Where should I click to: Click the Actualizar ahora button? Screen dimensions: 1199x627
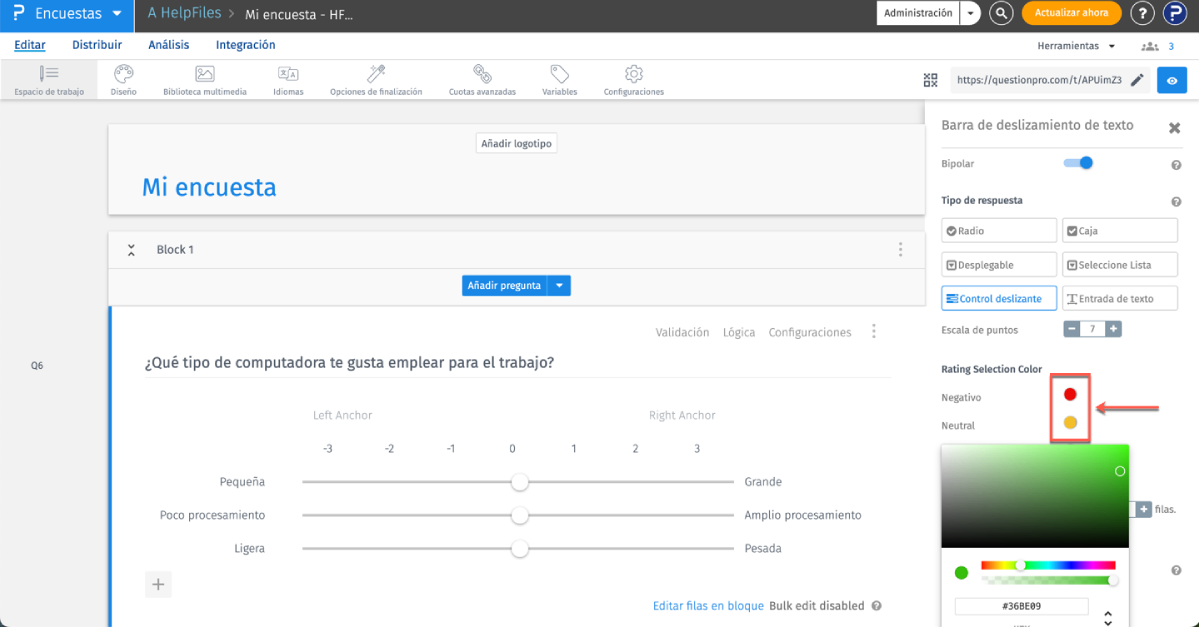pos(1071,14)
